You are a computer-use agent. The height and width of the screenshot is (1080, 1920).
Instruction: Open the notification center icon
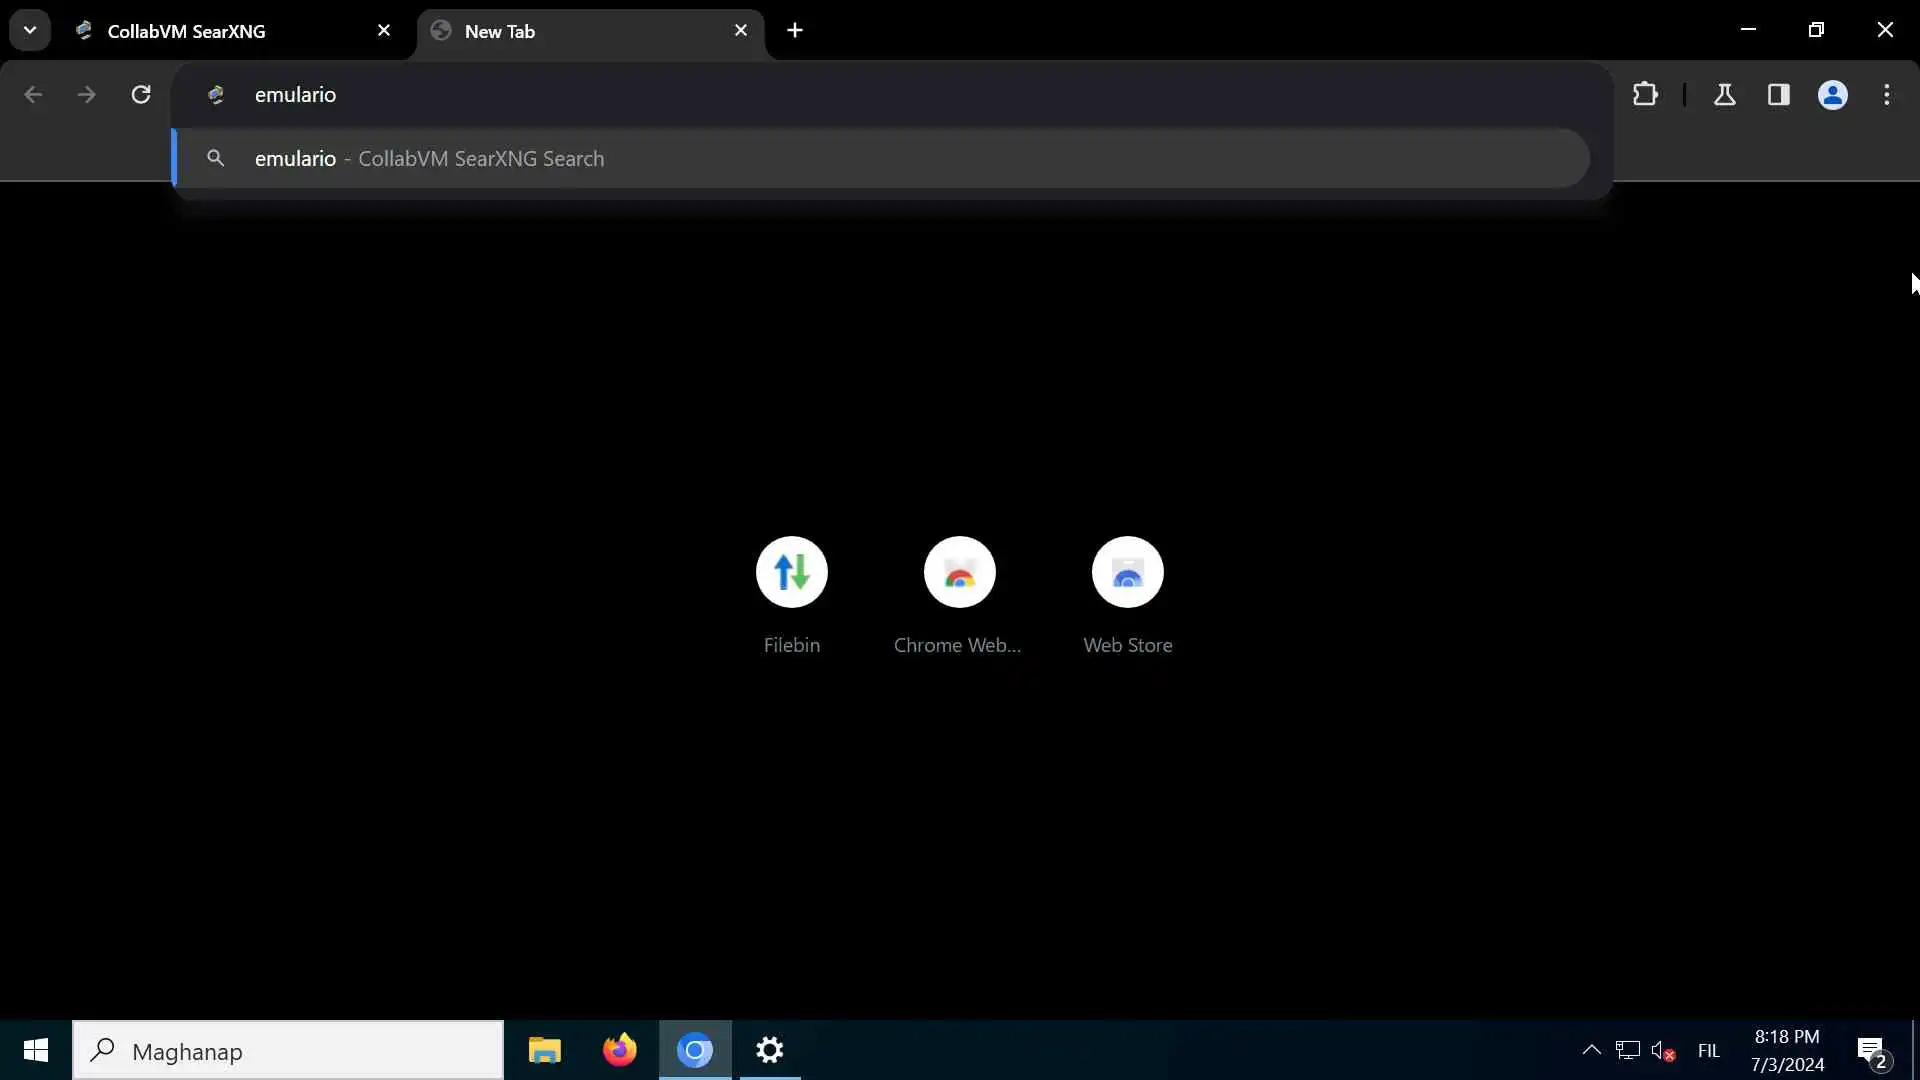click(1872, 1051)
